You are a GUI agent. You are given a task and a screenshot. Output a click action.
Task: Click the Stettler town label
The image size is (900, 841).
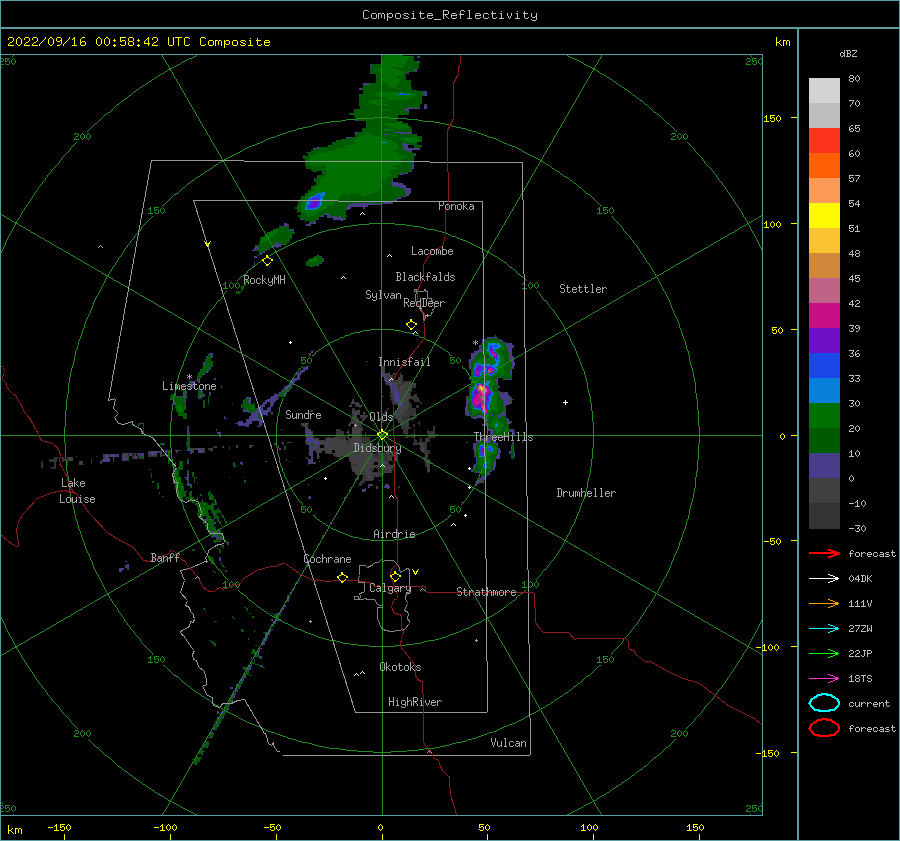point(583,289)
